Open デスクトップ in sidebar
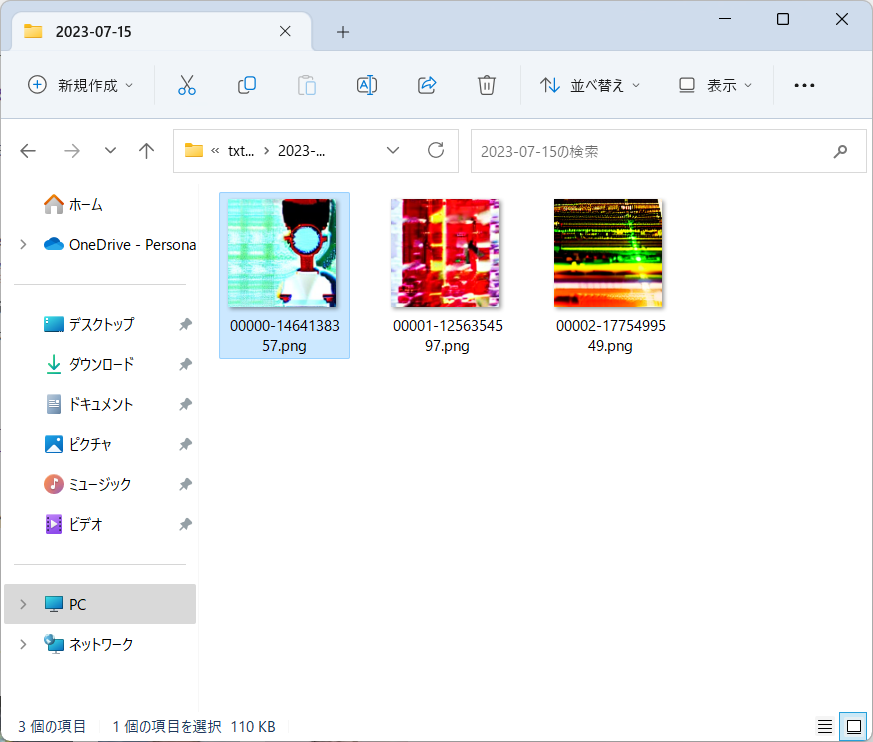The image size is (873, 742). click(x=89, y=324)
